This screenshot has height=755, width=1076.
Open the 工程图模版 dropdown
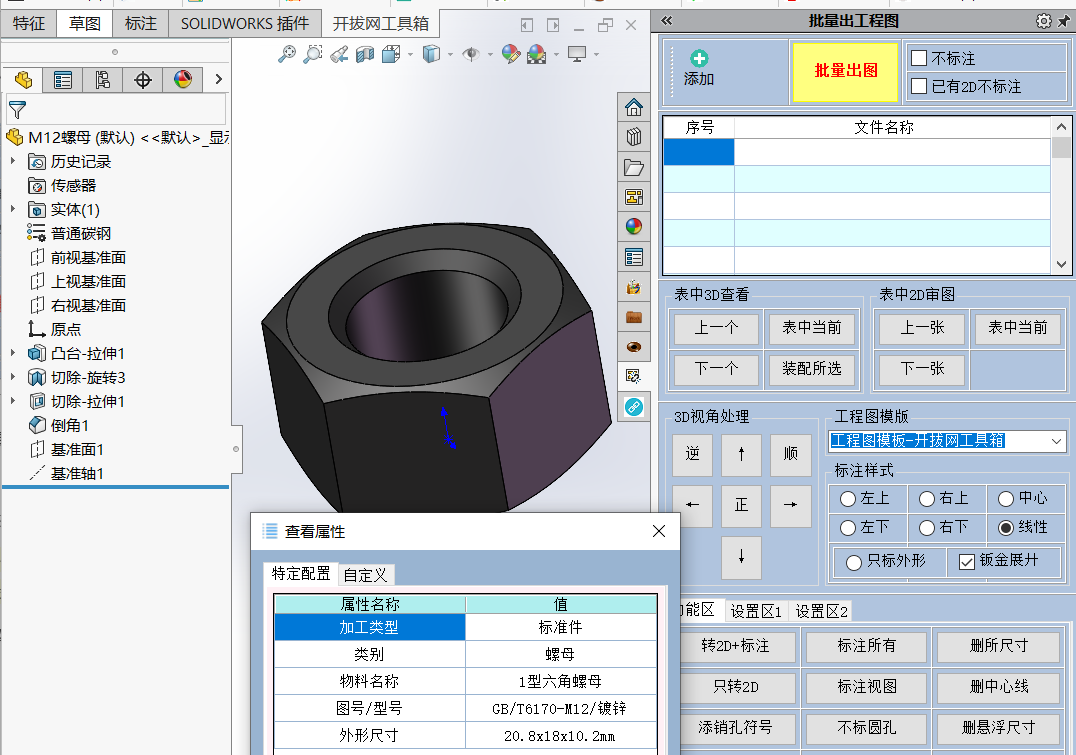point(1057,441)
